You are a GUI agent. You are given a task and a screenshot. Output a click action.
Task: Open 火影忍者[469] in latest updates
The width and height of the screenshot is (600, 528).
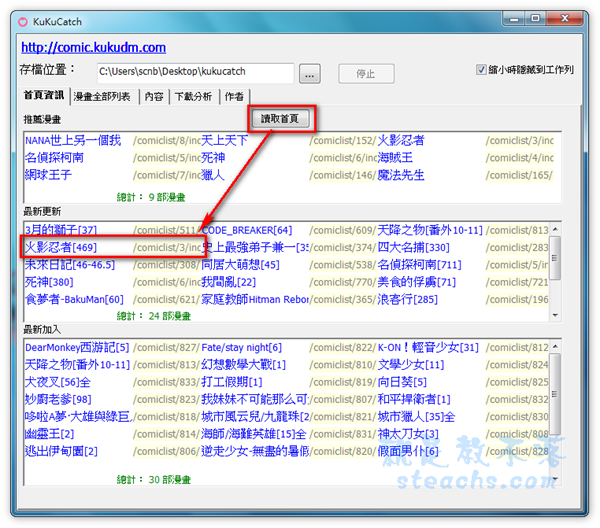pos(61,247)
